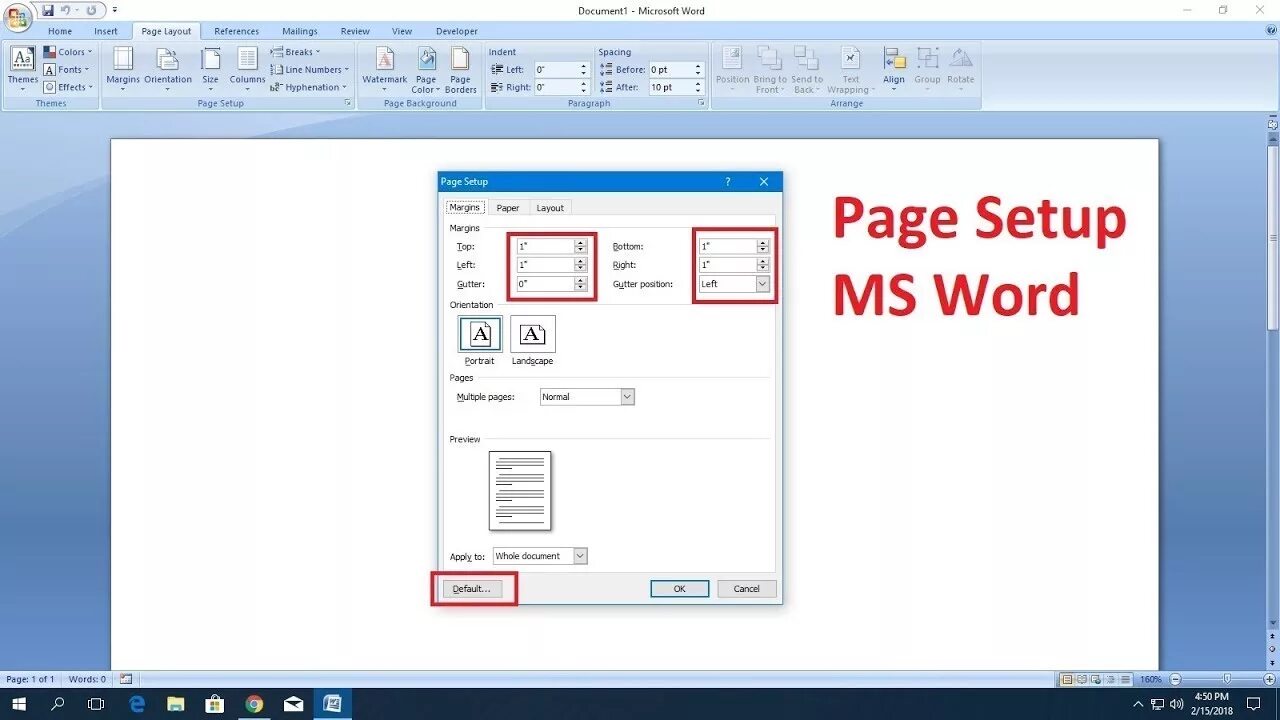This screenshot has width=1280, height=720.
Task: Switch to the References ribbon tab
Action: [x=237, y=31]
